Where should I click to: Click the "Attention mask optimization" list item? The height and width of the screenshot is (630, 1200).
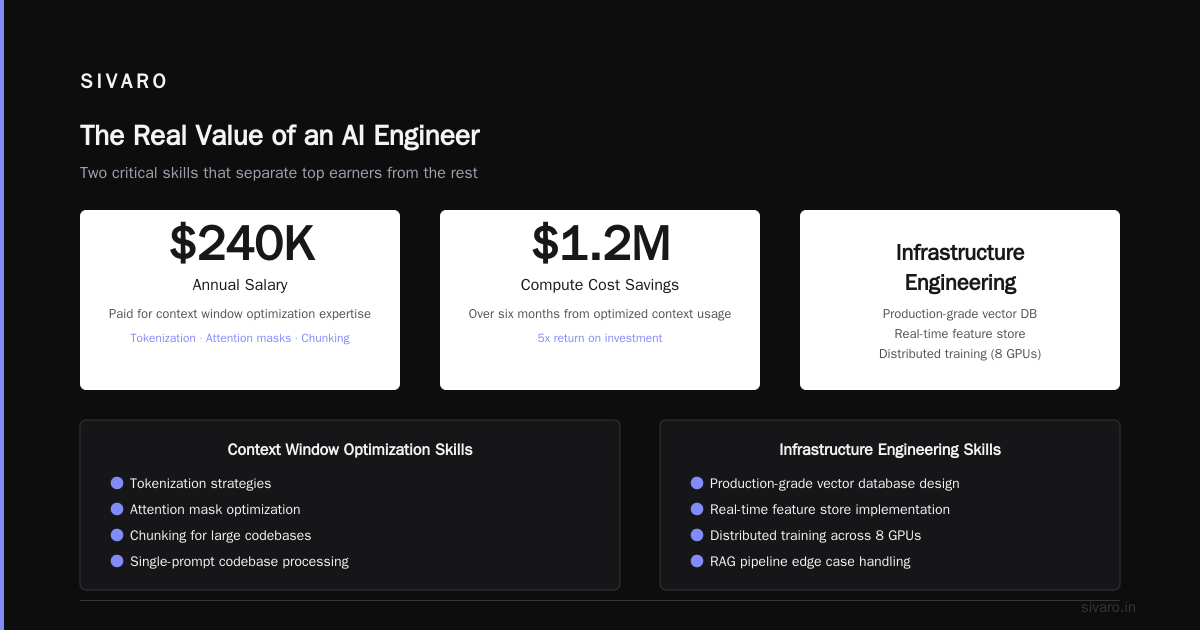coord(215,509)
